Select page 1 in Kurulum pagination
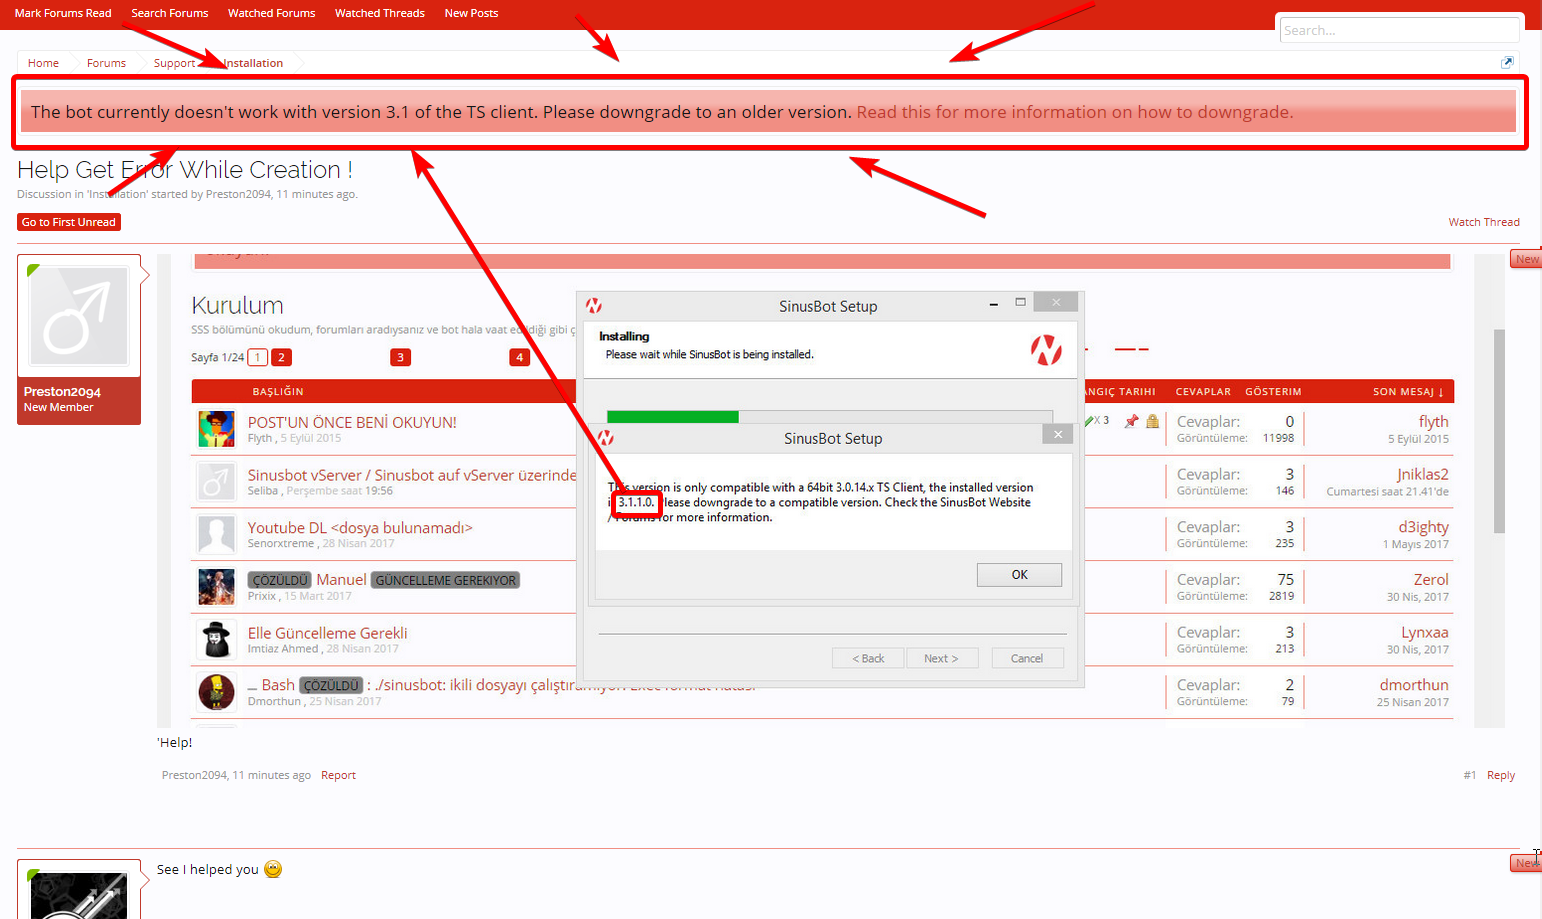Screen dimensions: 1542x919 click(x=257, y=357)
